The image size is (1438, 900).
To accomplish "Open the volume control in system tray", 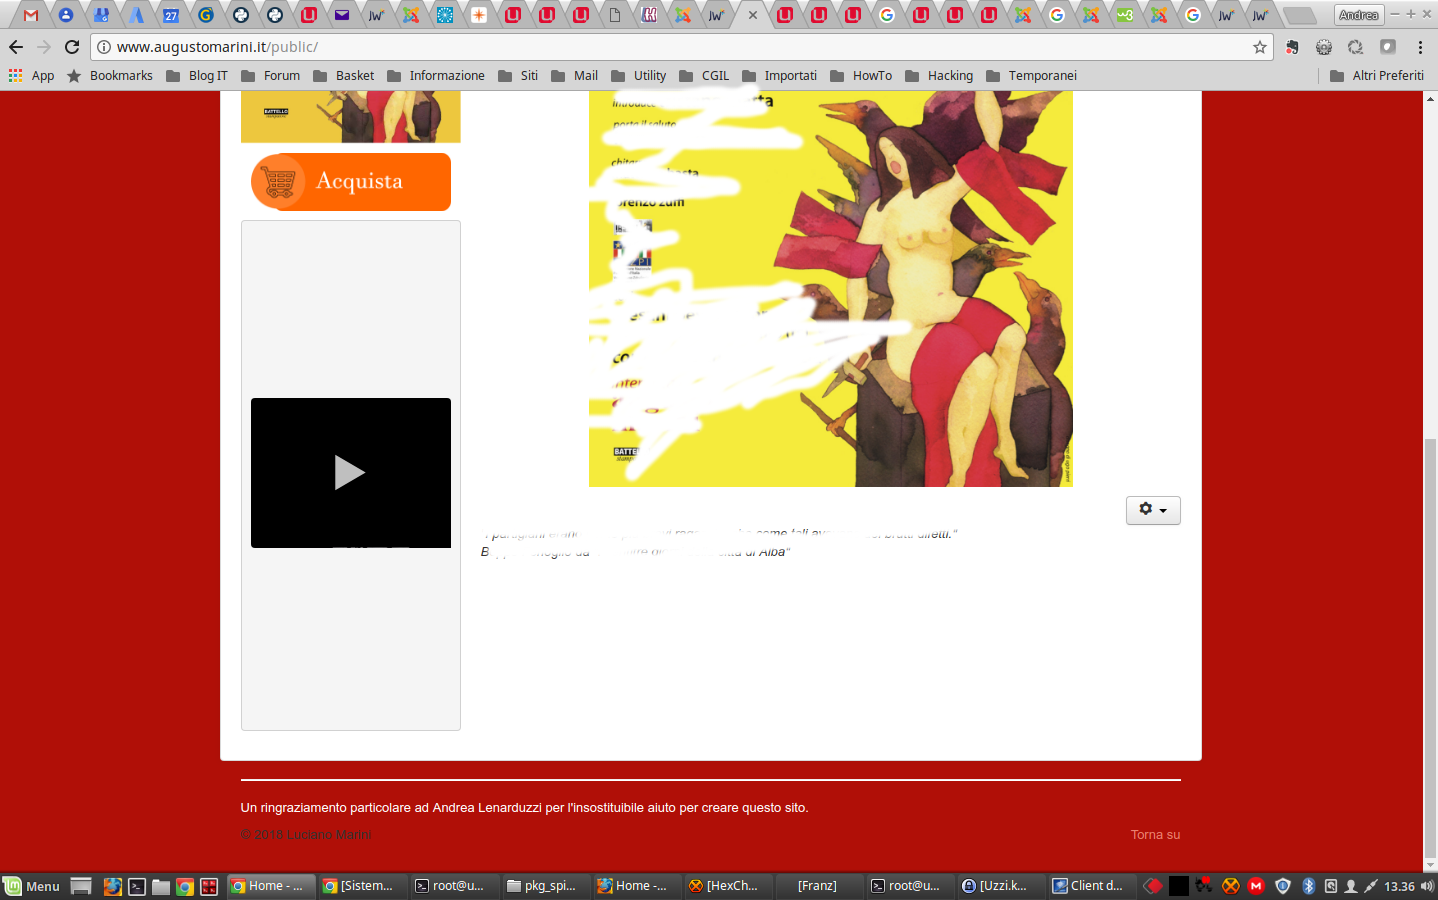I will pyautogui.click(x=1427, y=886).
